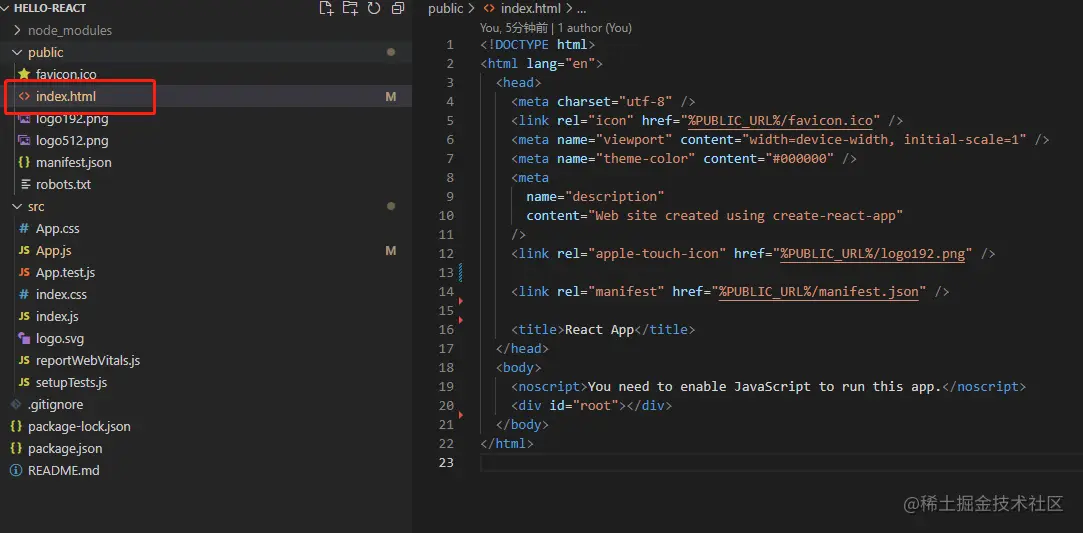Screen dimensions: 1083x533
Task: Click the JS icon beside setupTests.js
Action: pyautogui.click(x=24, y=382)
